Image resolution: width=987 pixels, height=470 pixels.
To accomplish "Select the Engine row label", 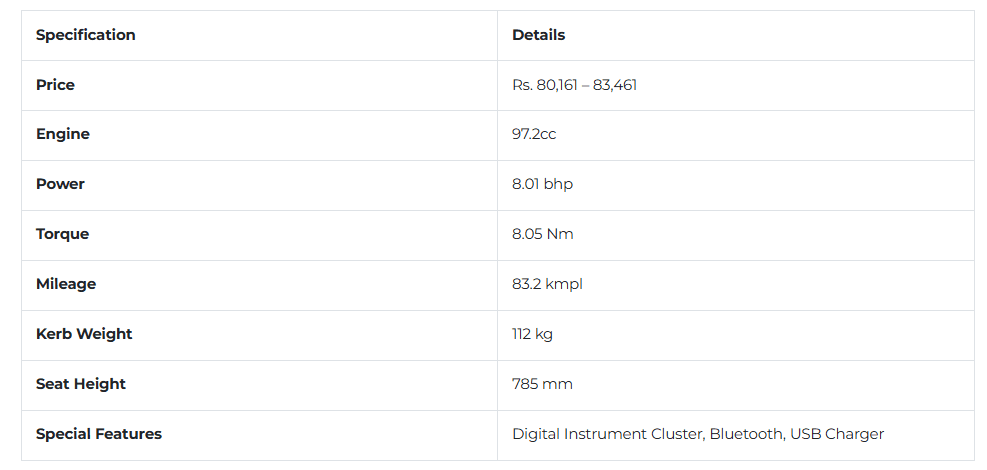I will point(63,135).
